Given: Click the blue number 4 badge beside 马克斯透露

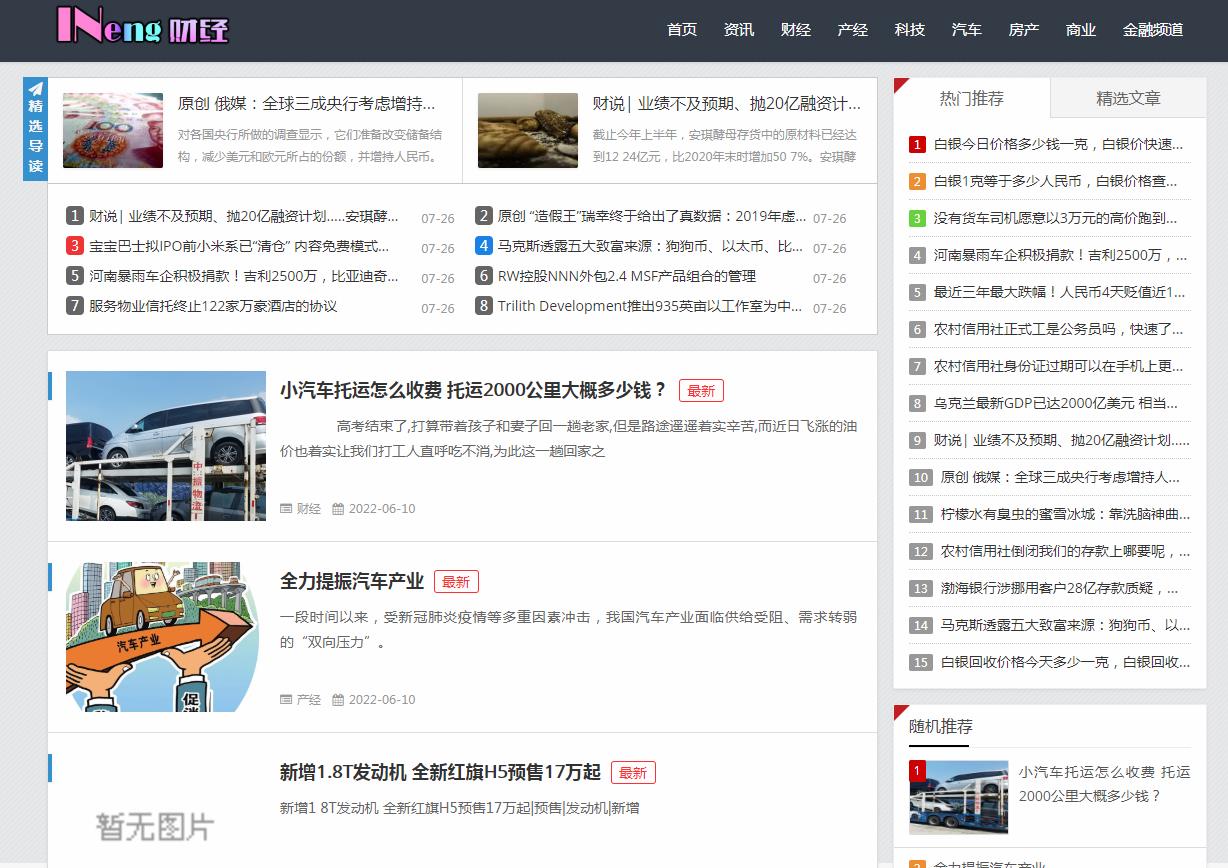Looking at the screenshot, I should point(483,246).
